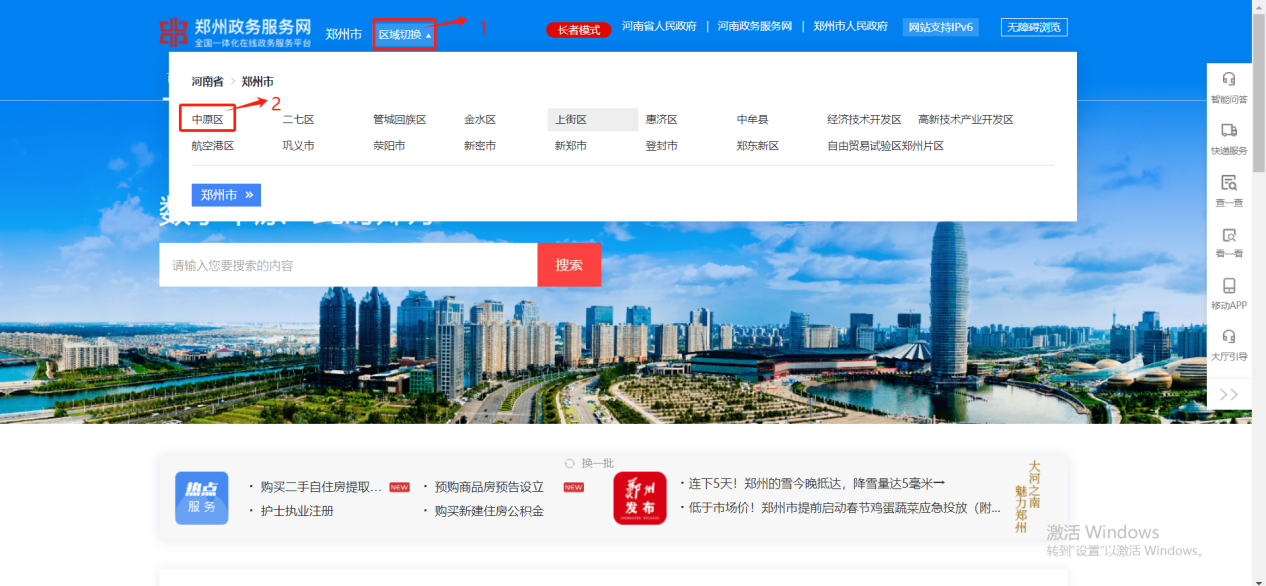This screenshot has width=1266, height=586.
Task: Enable 长者模式 elder mode
Action: pyautogui.click(x=578, y=29)
